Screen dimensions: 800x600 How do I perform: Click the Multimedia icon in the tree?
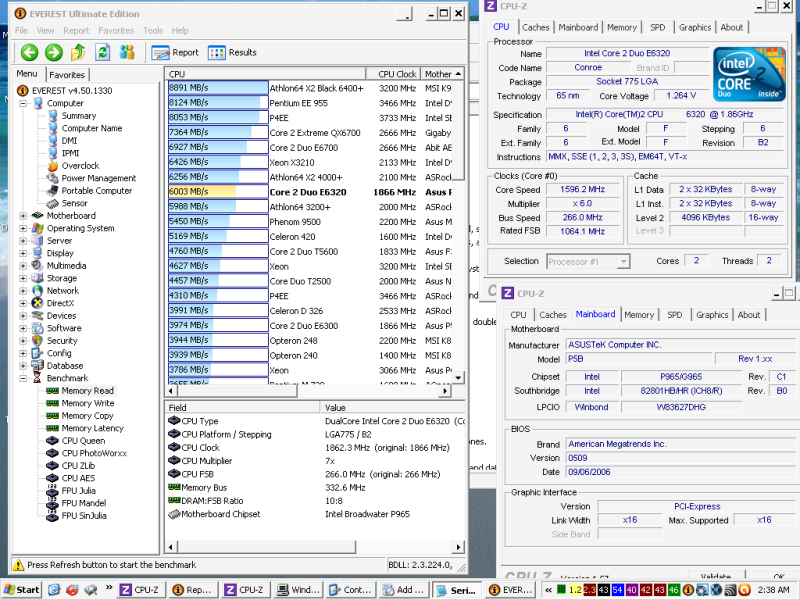tap(37, 266)
